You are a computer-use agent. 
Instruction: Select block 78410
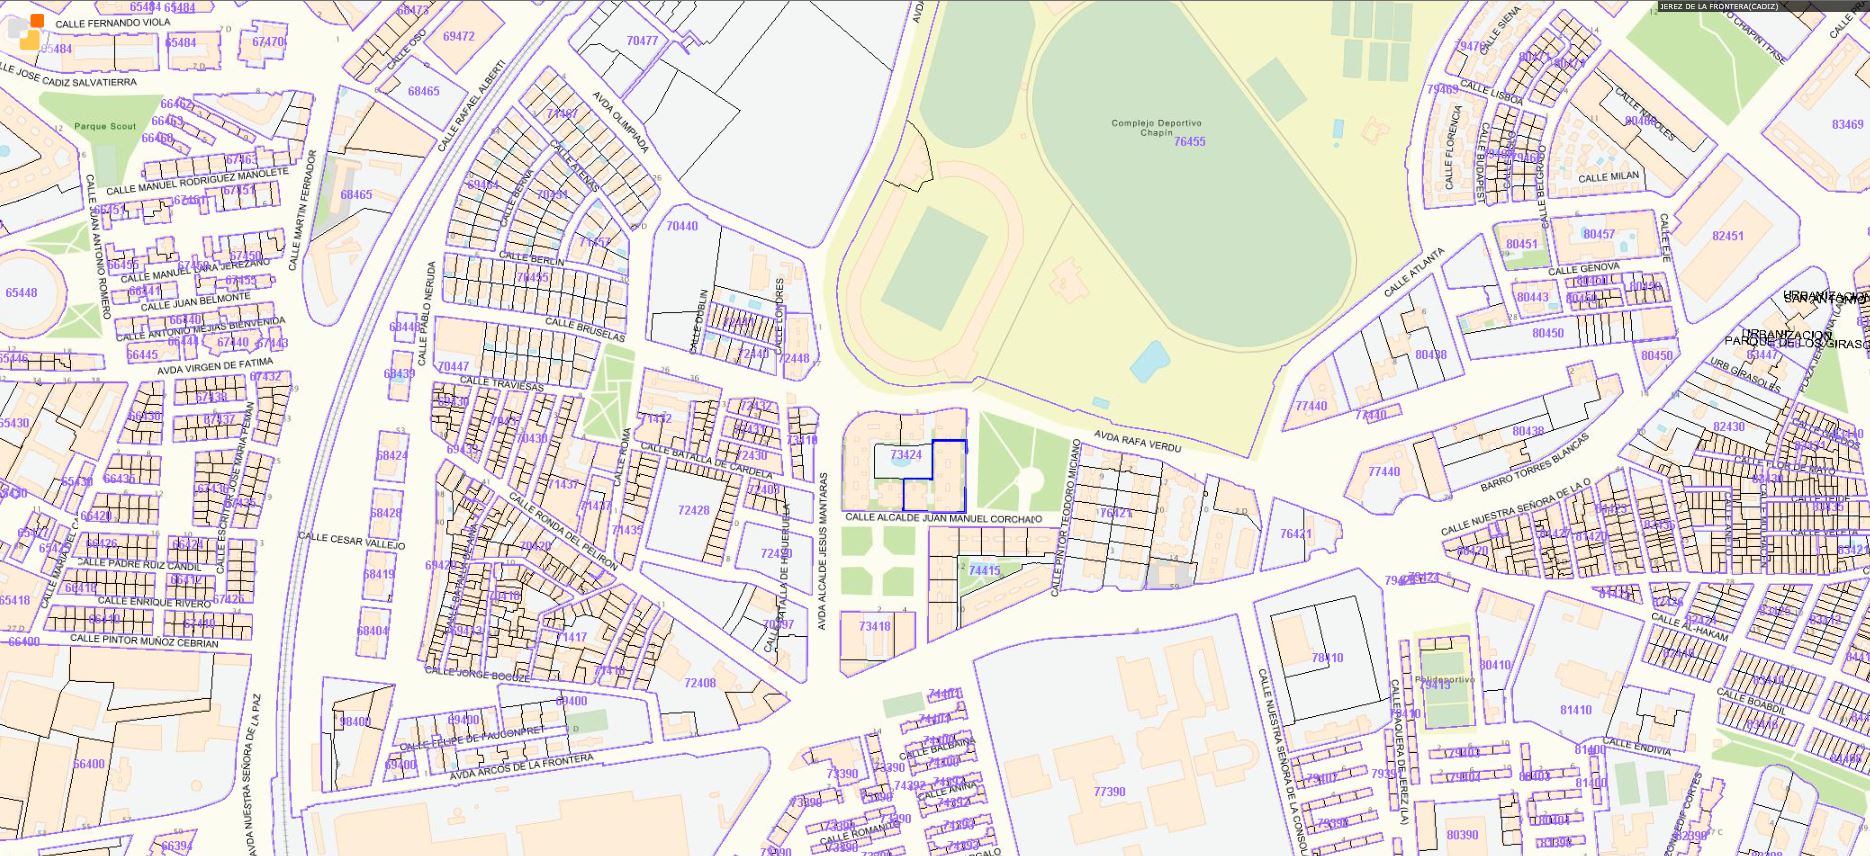click(1327, 658)
